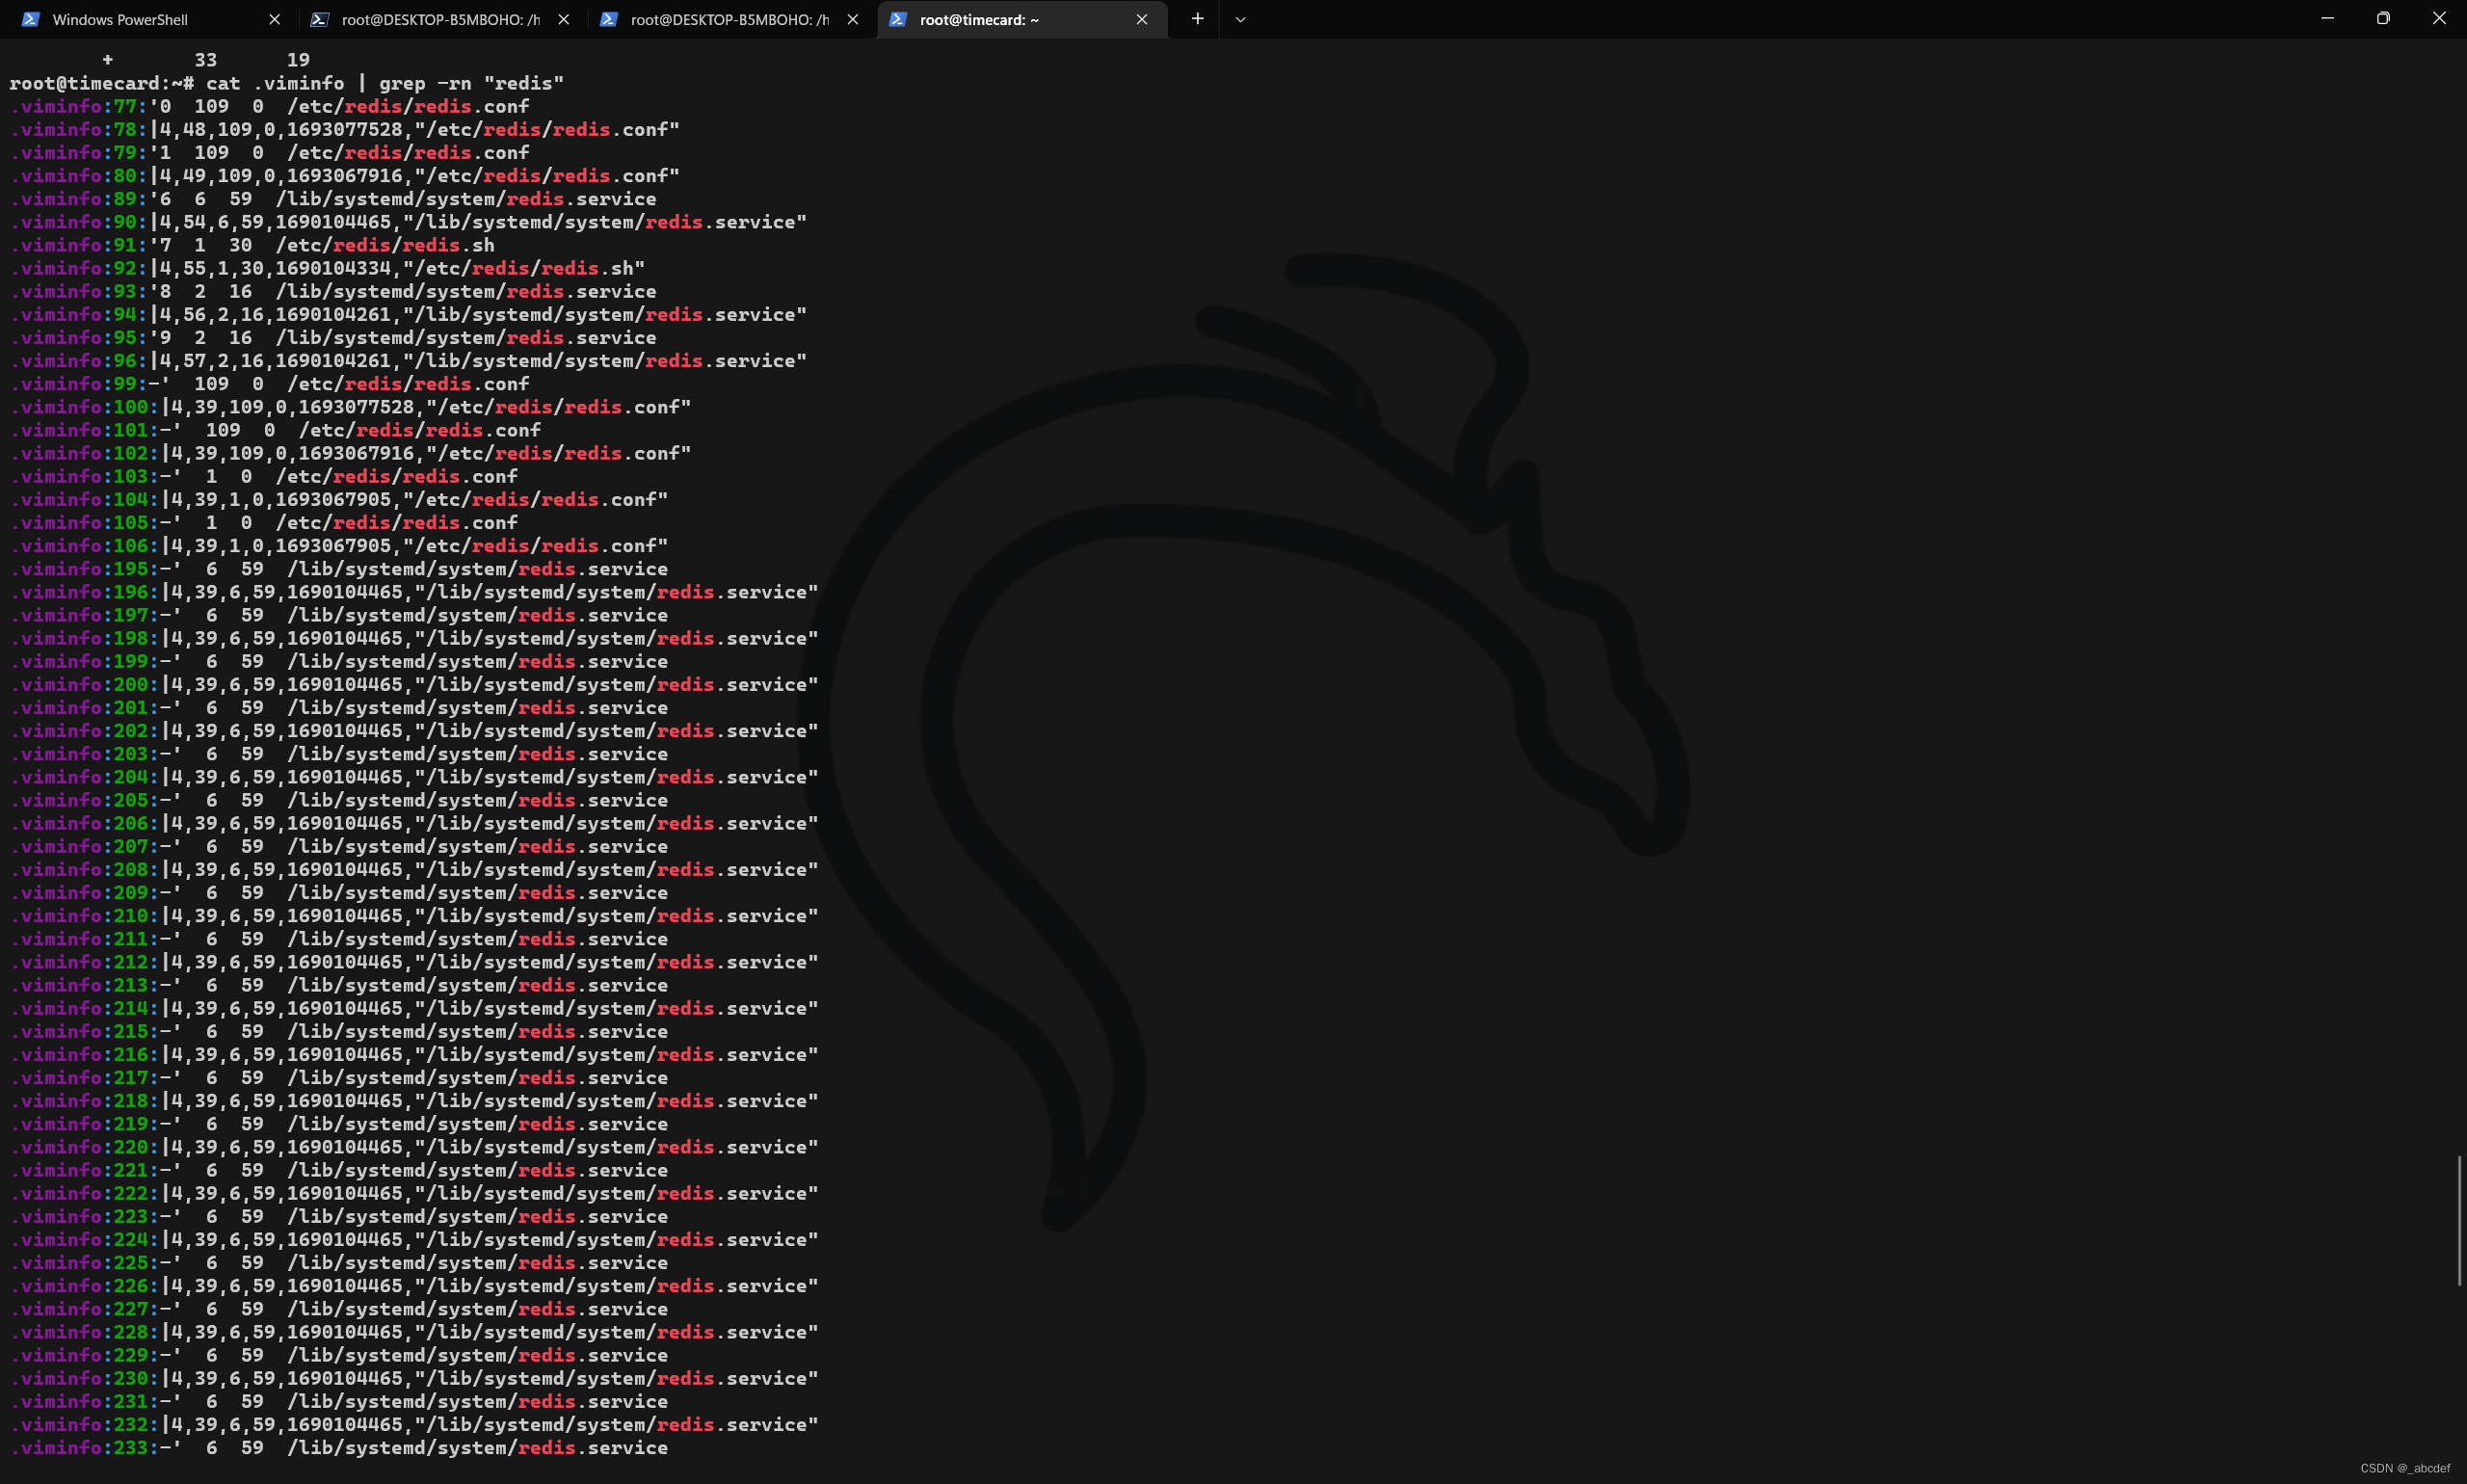The image size is (2467, 1484).
Task: Click the .viminfo:92 redis.sh output line
Action: click(330, 268)
